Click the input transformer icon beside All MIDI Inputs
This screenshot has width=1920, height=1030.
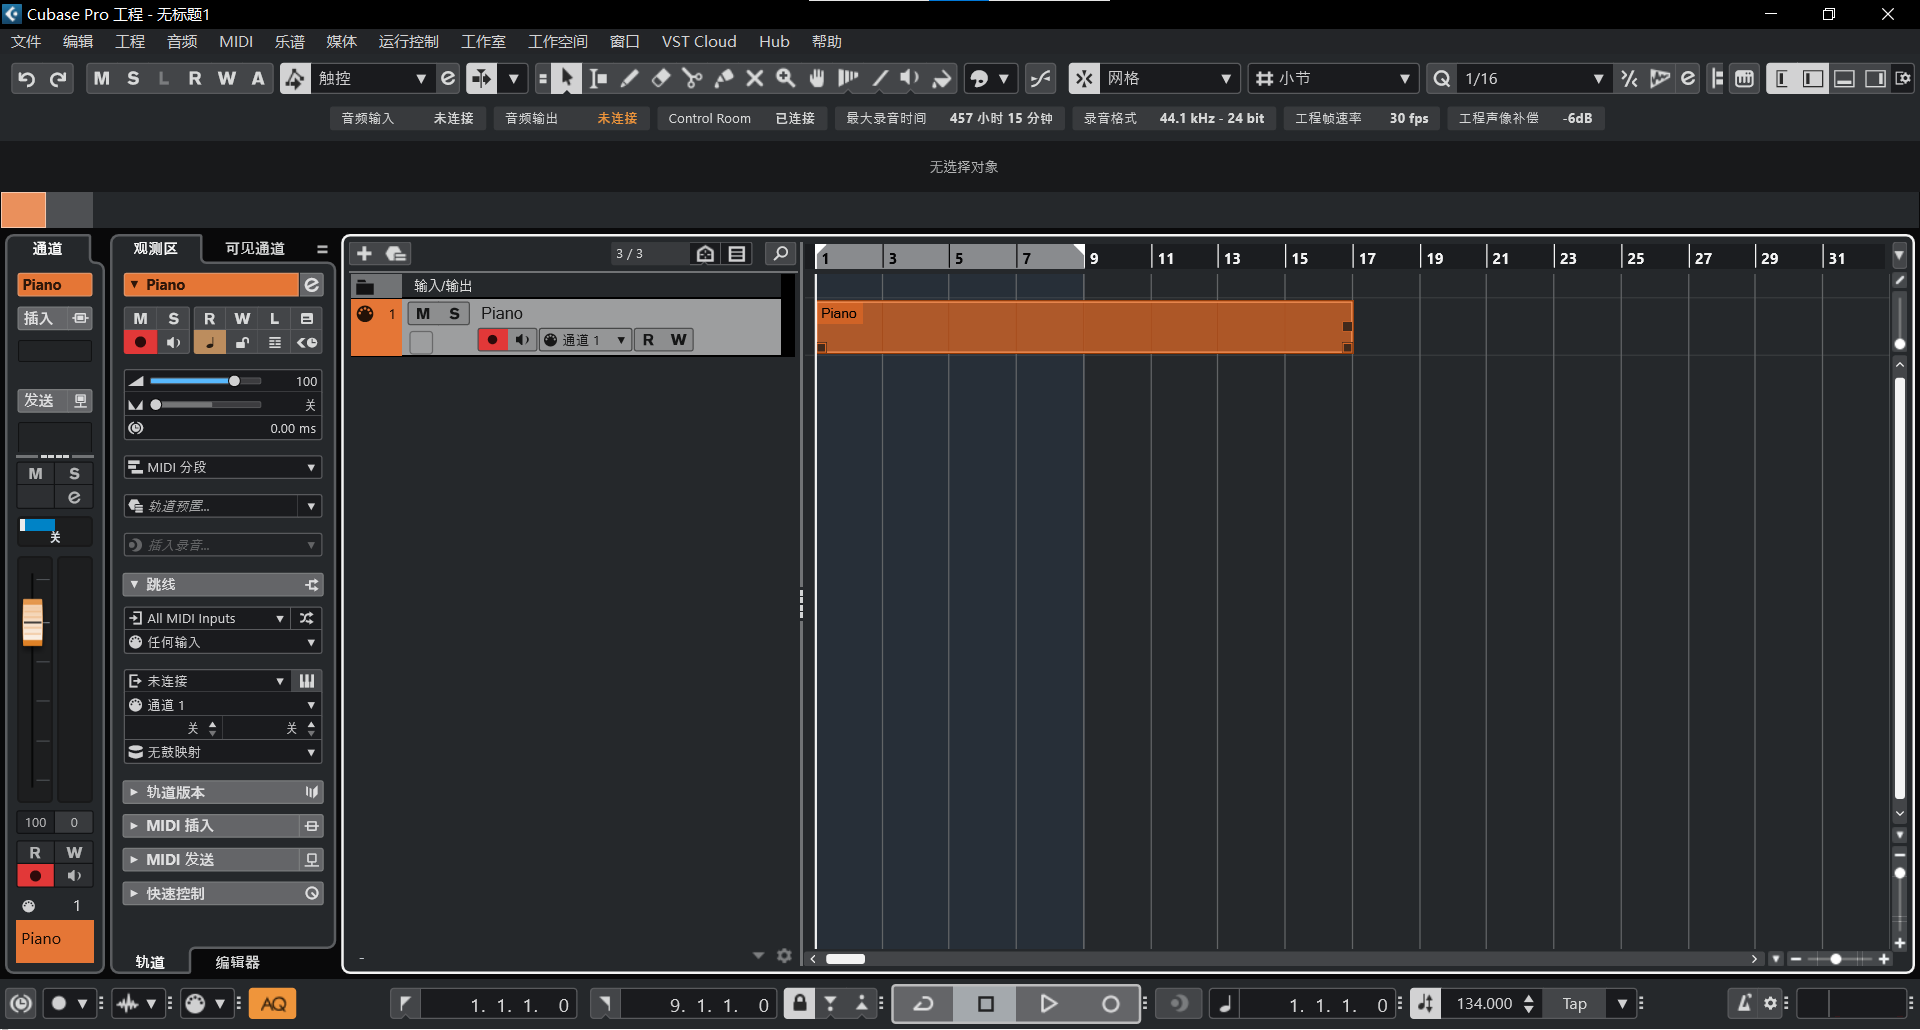(307, 619)
